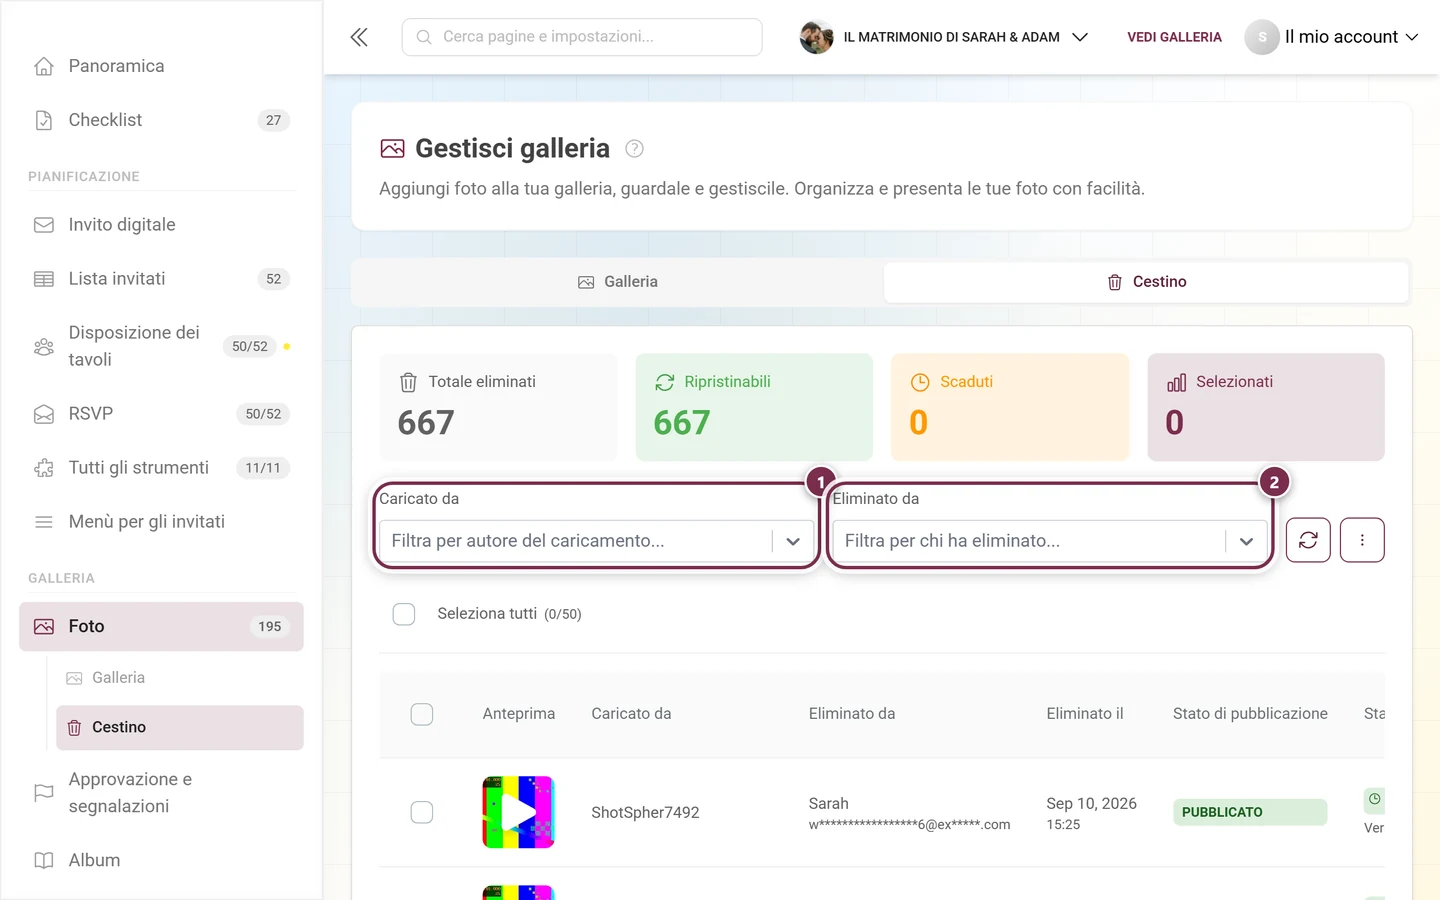
Task: Click the refresh icon button beside filters
Action: (x=1308, y=540)
